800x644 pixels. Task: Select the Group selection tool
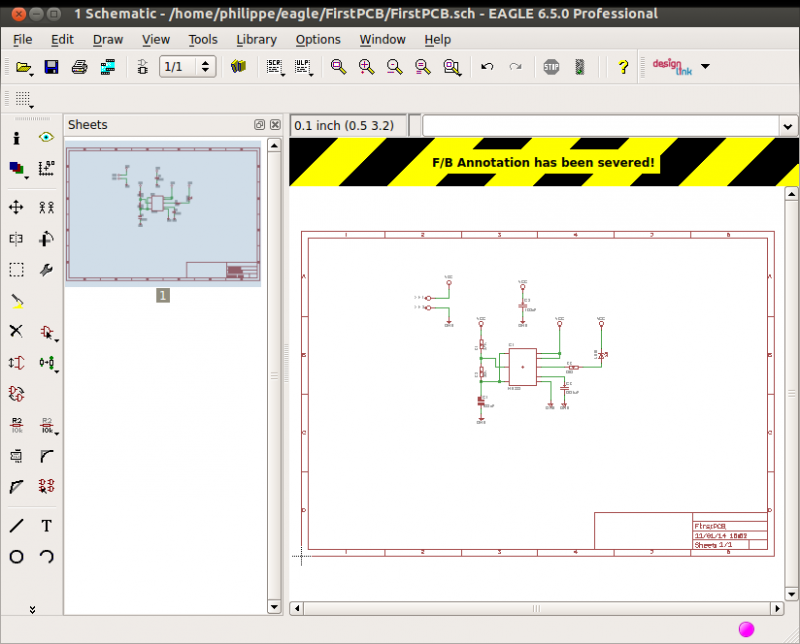pyautogui.click(x=16, y=270)
